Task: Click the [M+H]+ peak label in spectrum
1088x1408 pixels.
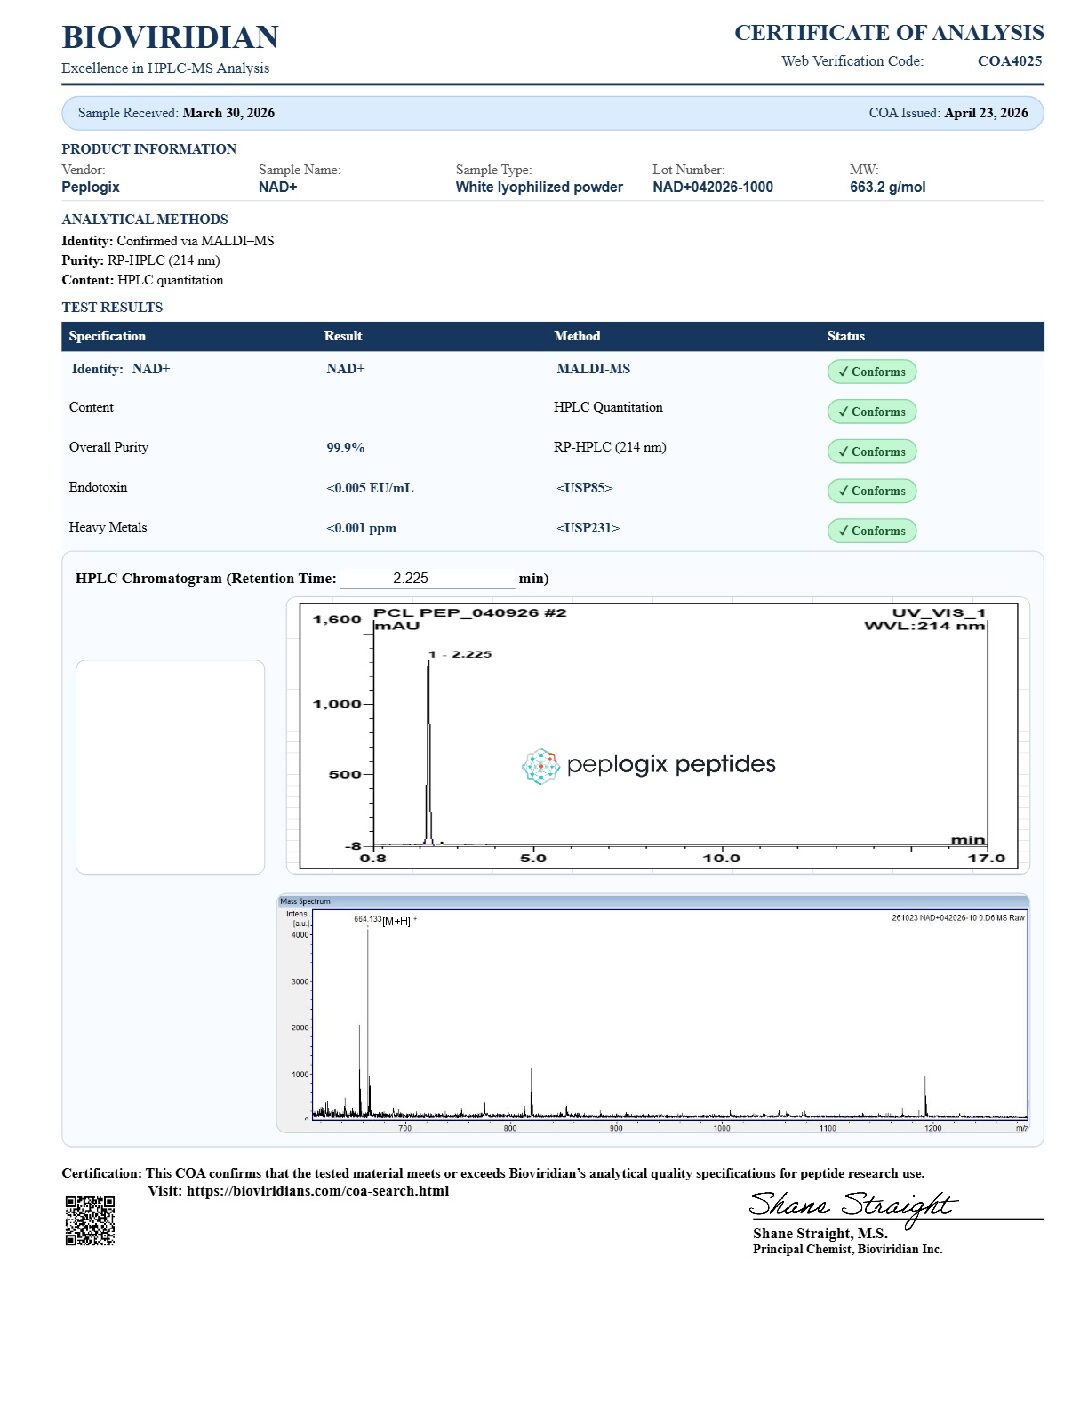Action: (x=399, y=921)
